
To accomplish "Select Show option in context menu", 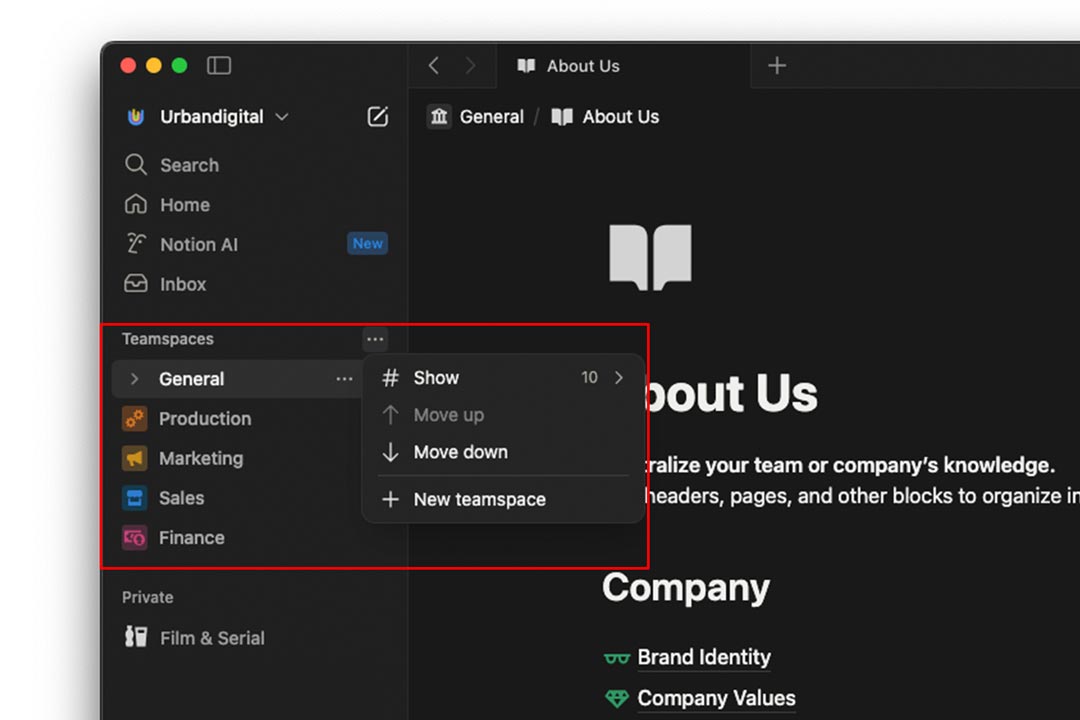I will pos(503,378).
